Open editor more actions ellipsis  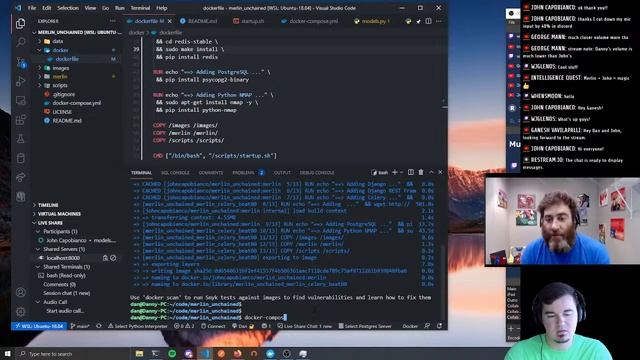(439, 21)
